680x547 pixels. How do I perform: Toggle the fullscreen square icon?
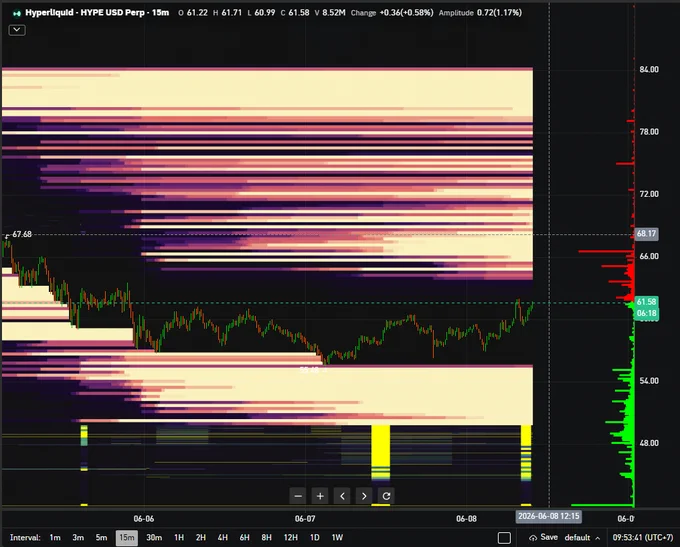click(x=504, y=538)
